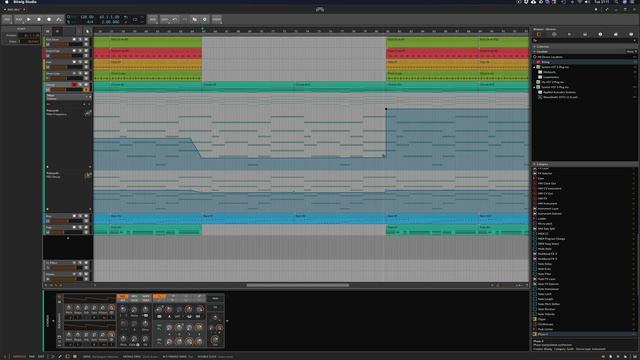Select the fifth browser tab icon
Screen dimensions: 640x360
[x=600, y=35]
